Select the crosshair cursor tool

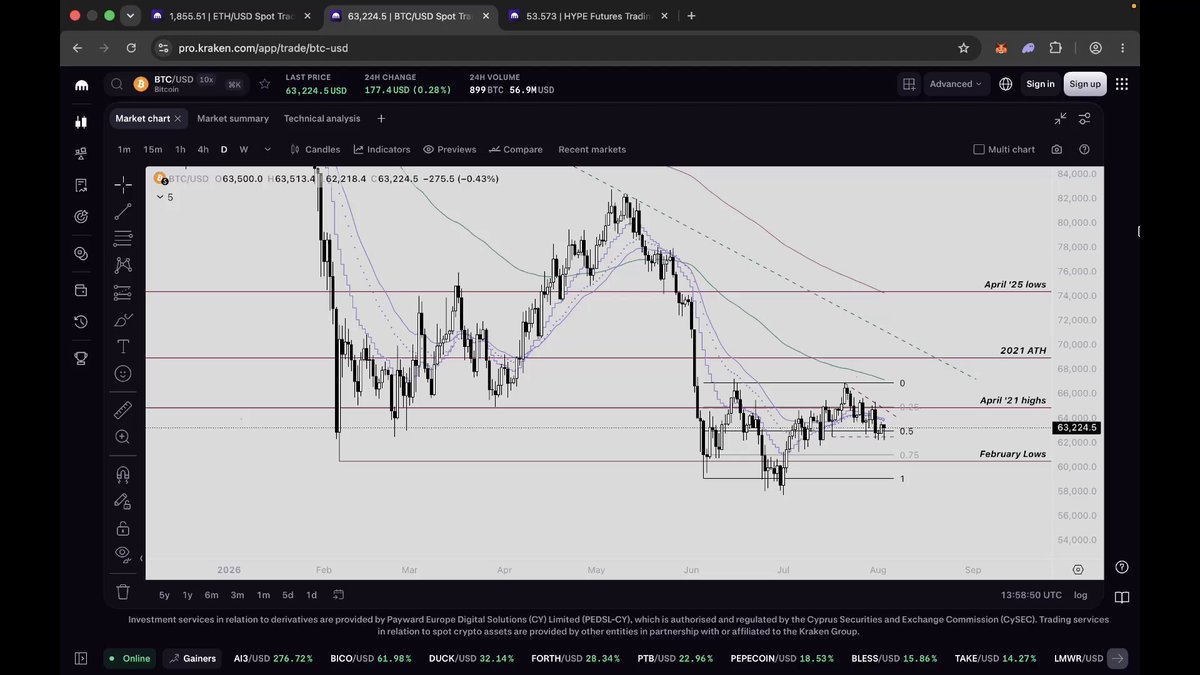tap(122, 184)
